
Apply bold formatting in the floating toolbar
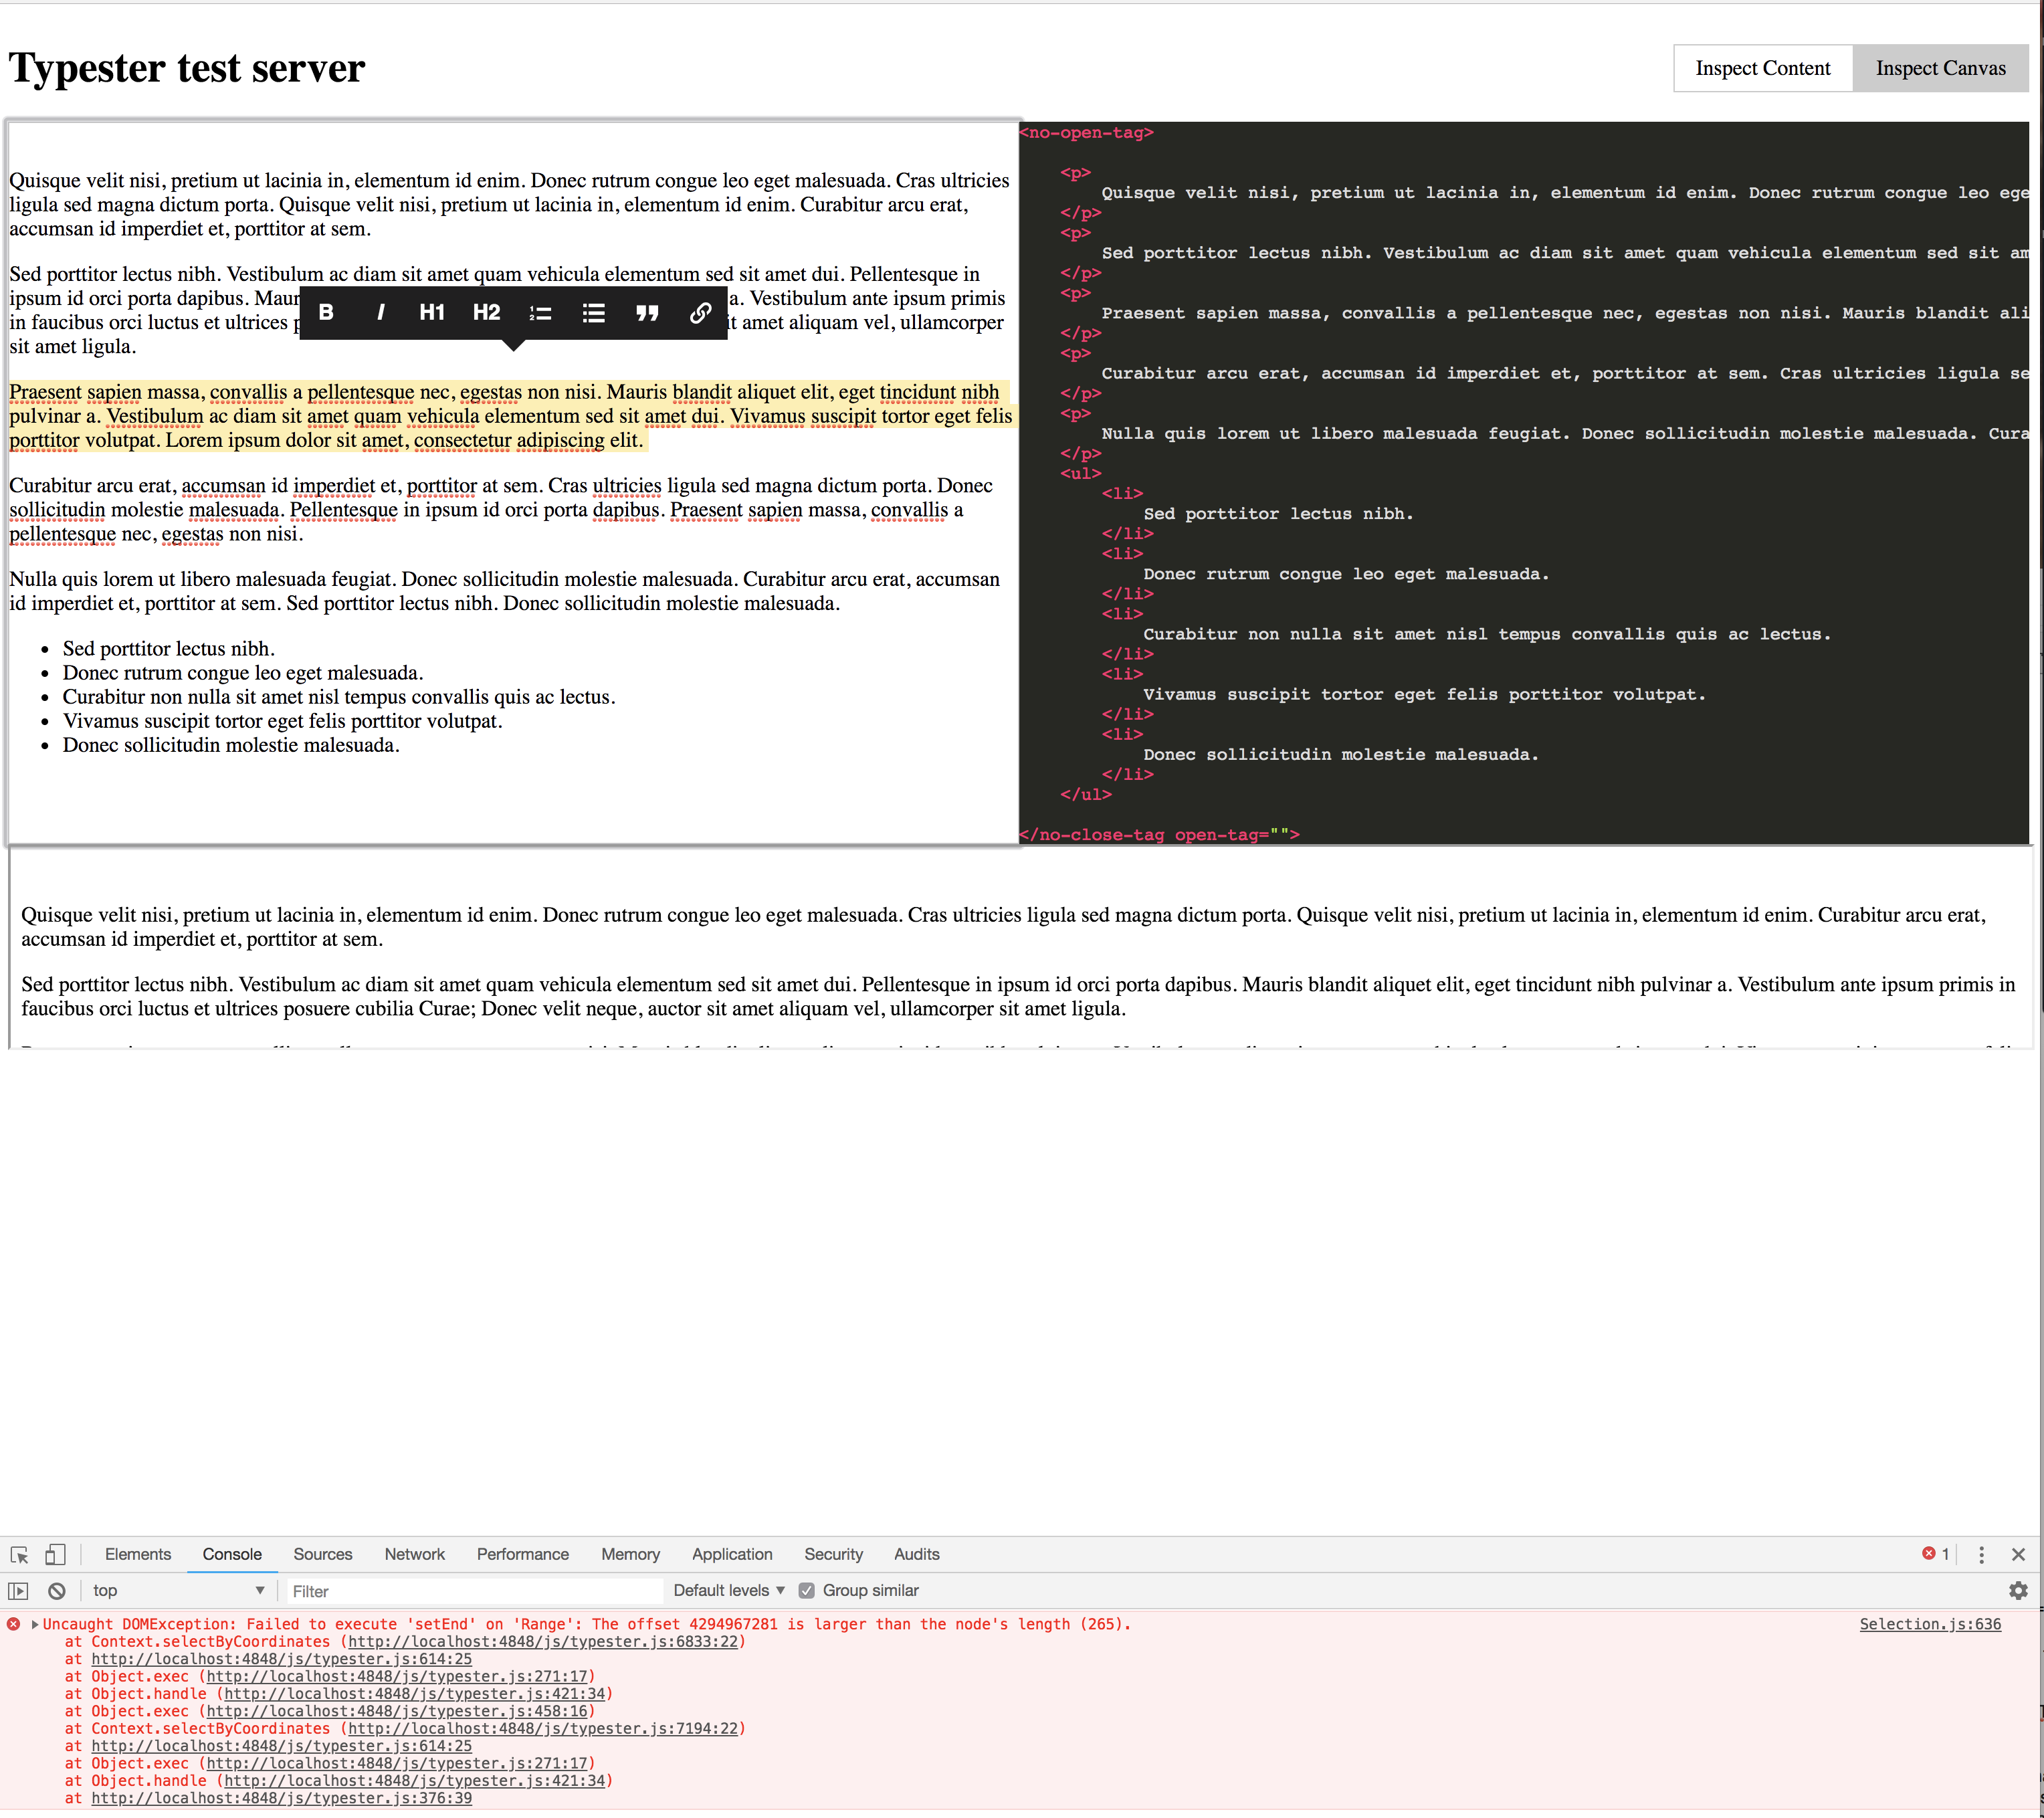[326, 312]
